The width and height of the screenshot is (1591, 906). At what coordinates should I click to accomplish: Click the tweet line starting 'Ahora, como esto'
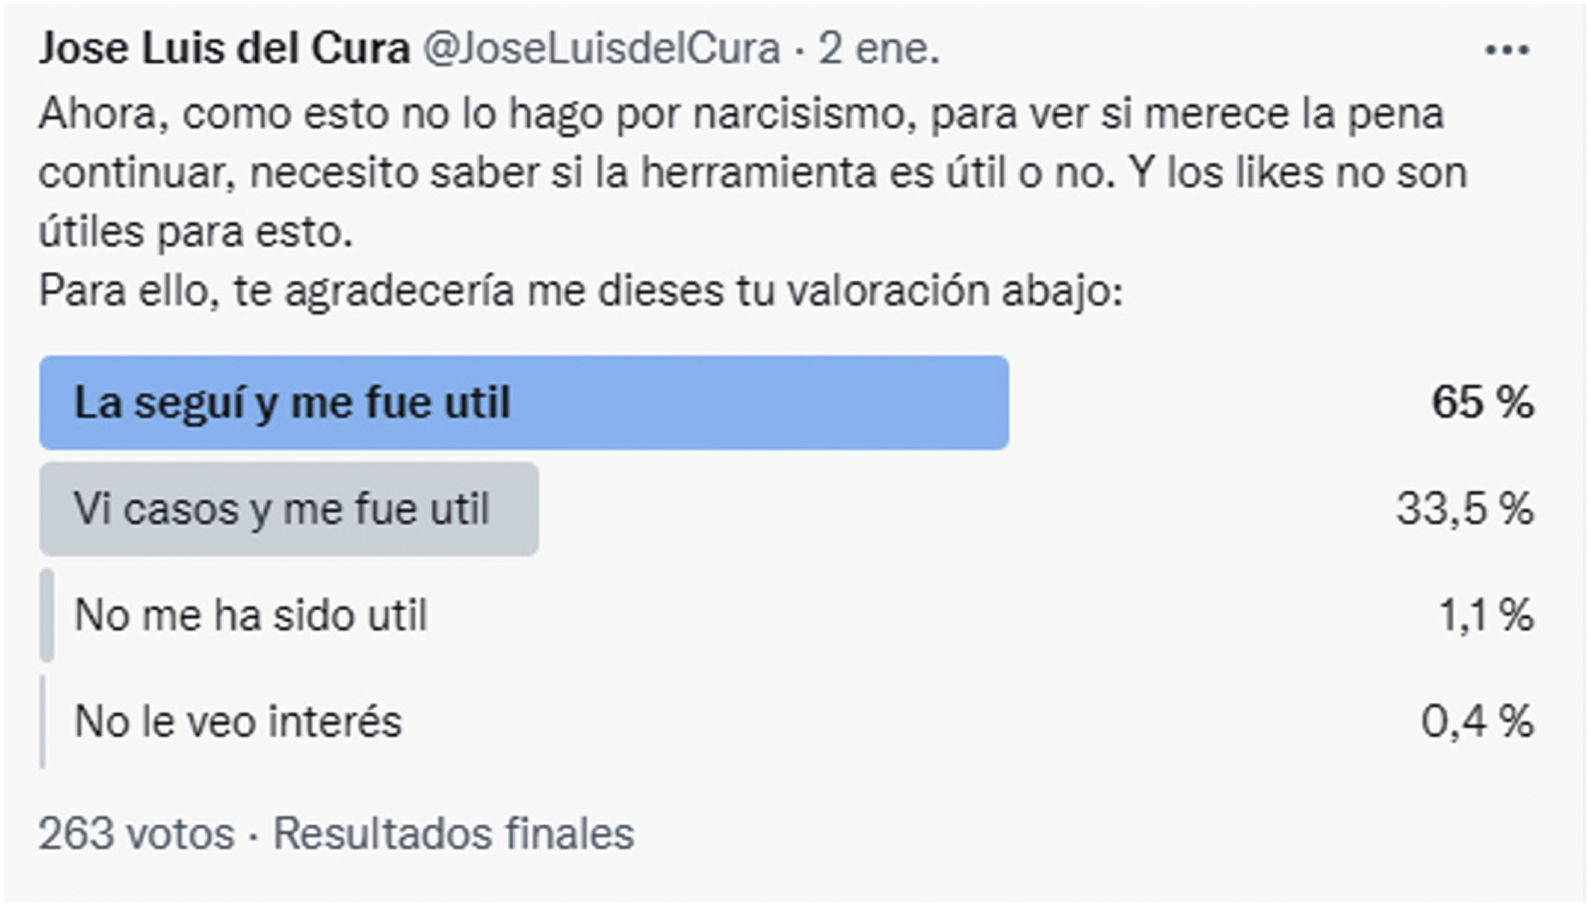coord(740,114)
